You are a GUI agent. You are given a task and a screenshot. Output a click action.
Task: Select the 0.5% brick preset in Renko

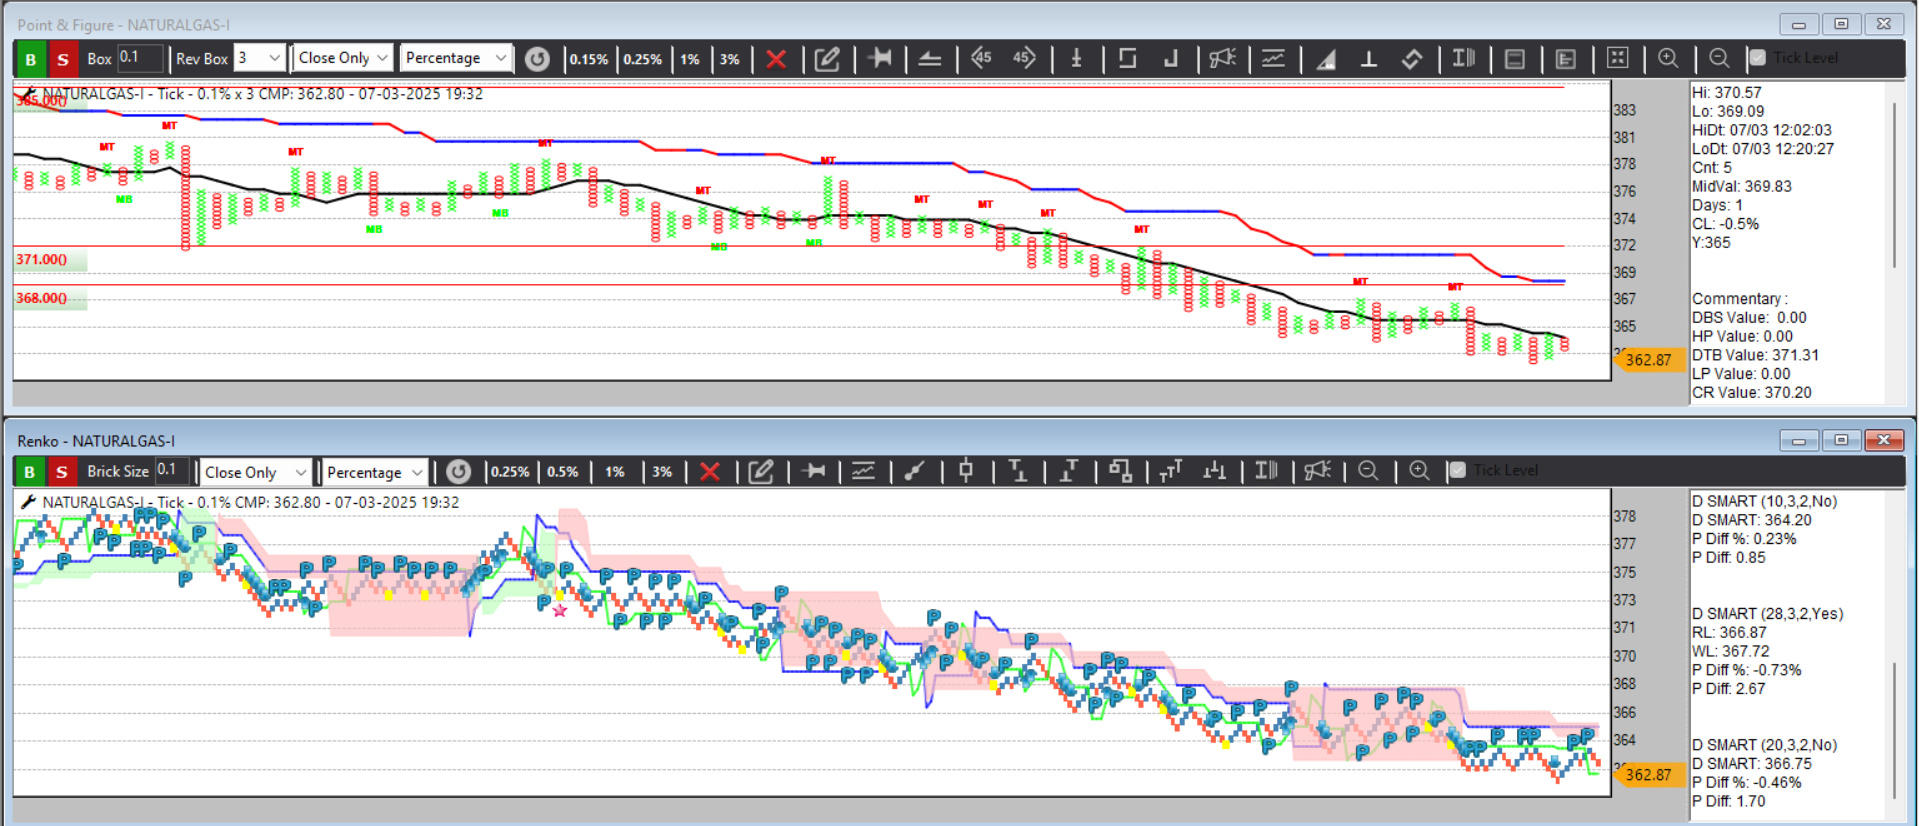point(563,472)
